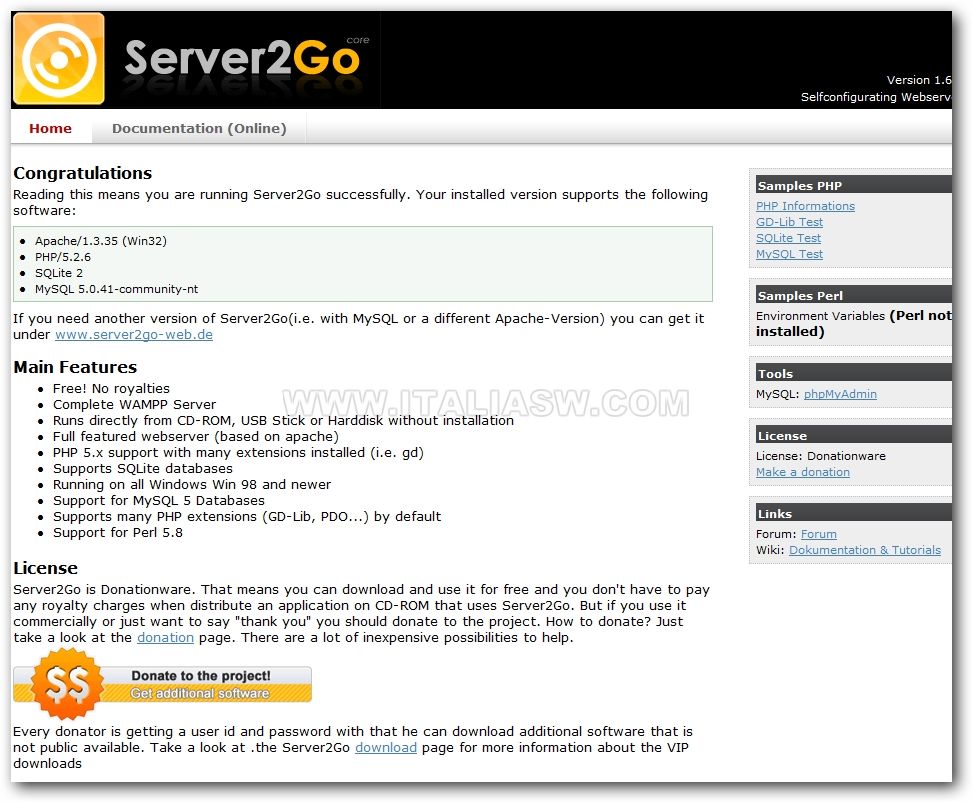Click Running on all Windows Win 98 line
Image resolution: width=972 pixels, height=802 pixels.
click(x=192, y=485)
